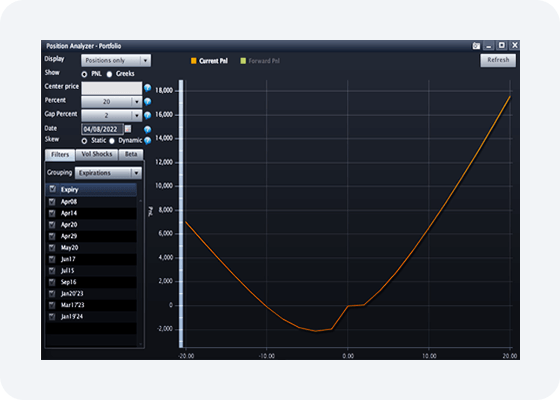Viewport: 560px width, 400px height.
Task: Click the screenshot camera icon in title bar
Action: coord(476,46)
